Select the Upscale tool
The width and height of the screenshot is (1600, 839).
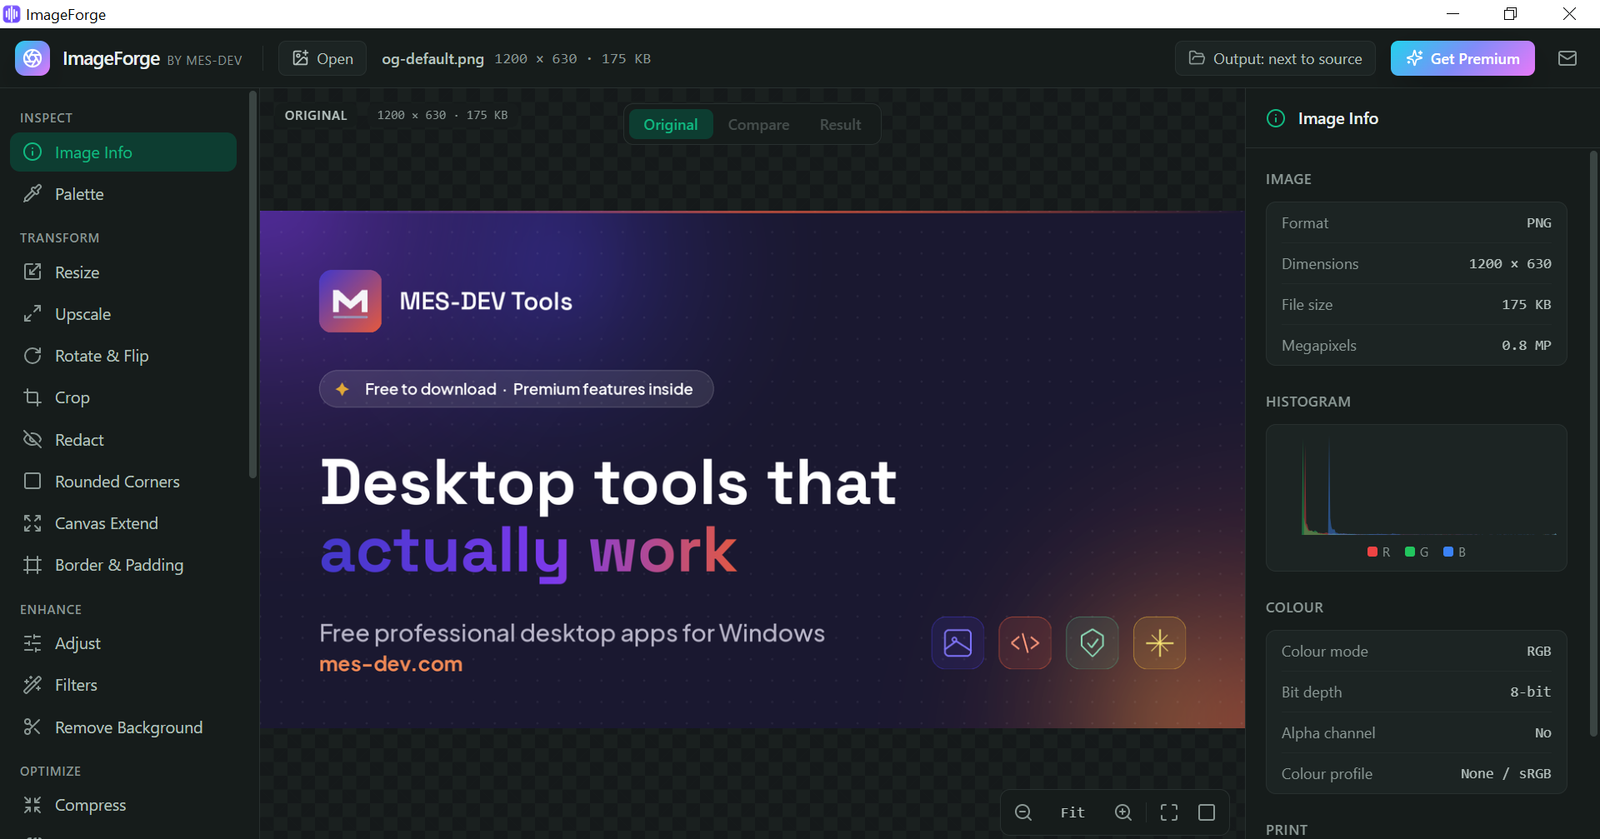tap(123, 314)
